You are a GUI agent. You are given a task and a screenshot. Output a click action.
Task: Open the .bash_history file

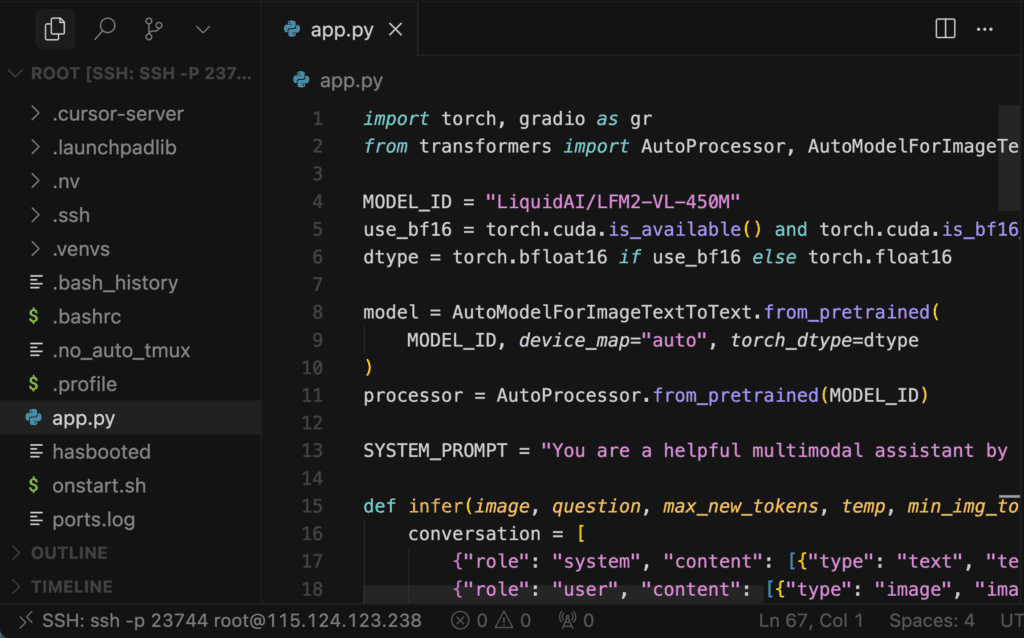click(114, 283)
